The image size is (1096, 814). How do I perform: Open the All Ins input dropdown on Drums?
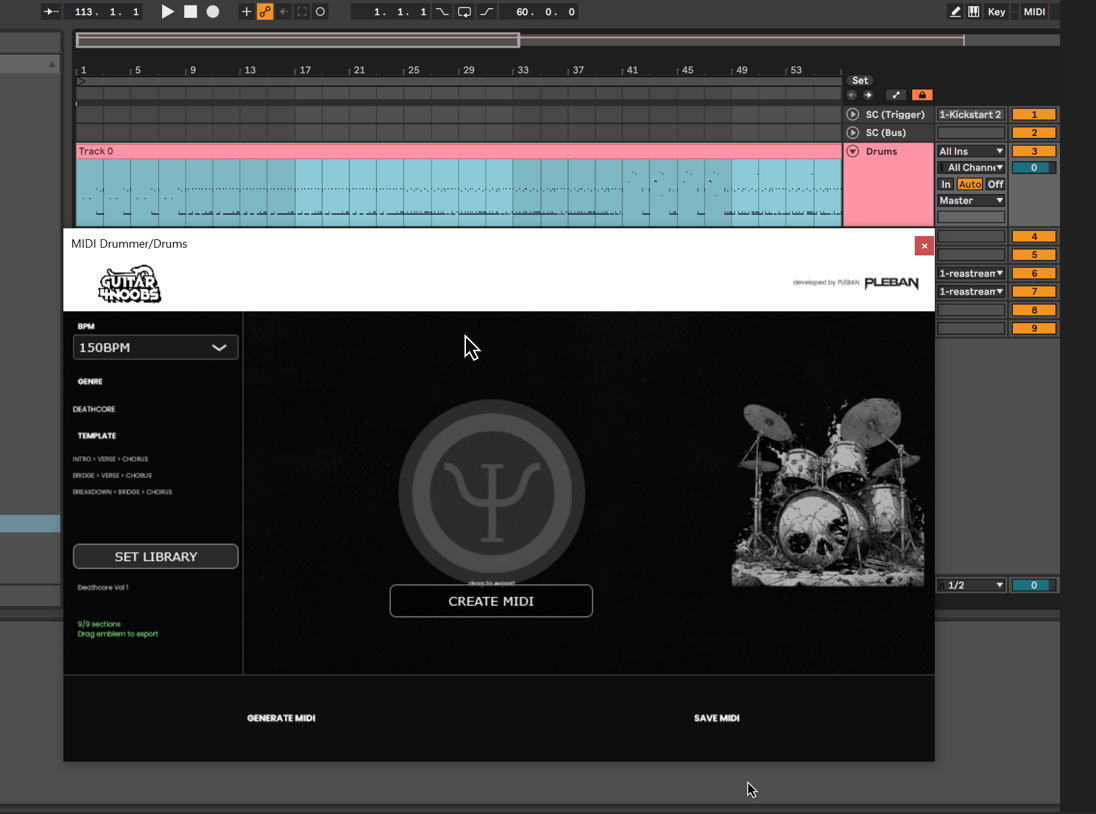969,150
